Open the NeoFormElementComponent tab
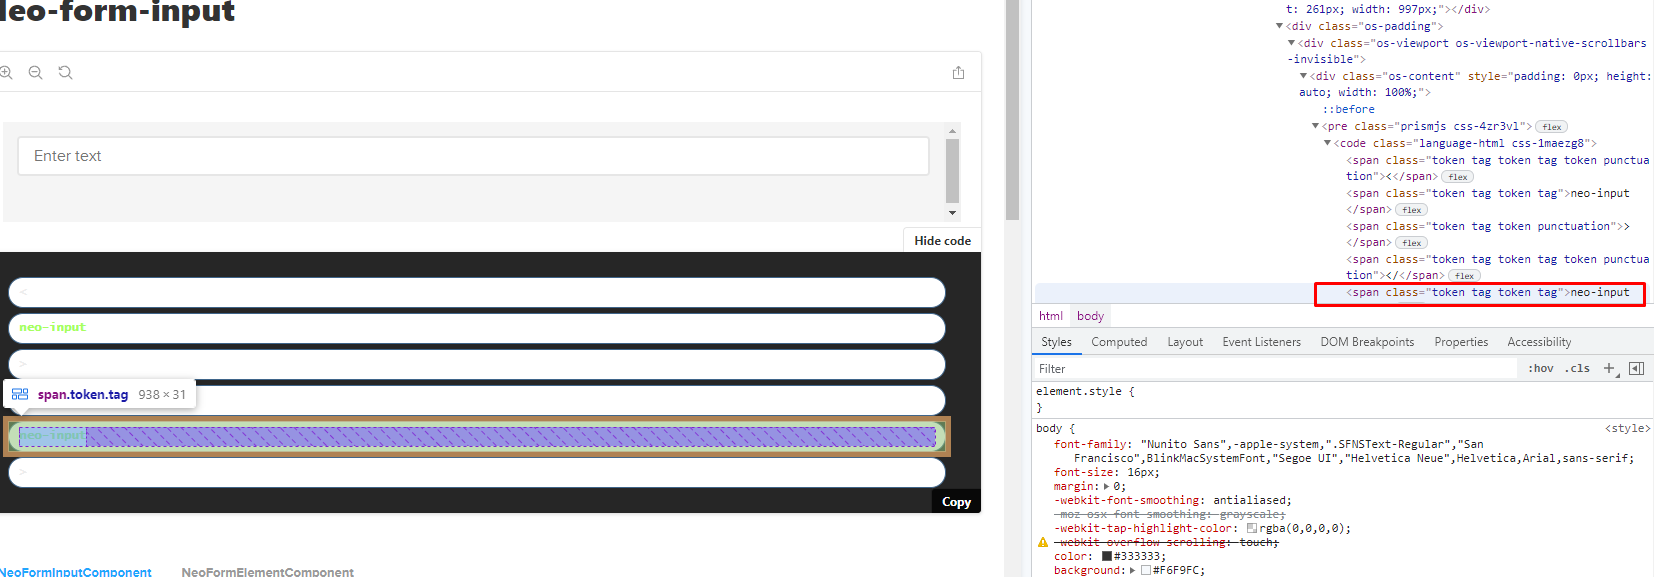The height and width of the screenshot is (577, 1654). click(268, 572)
